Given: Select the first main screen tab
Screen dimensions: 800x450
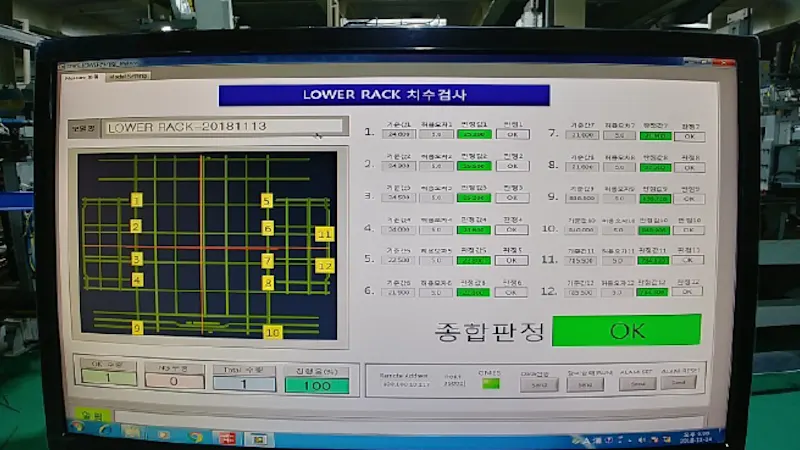Looking at the screenshot, I should point(82,76).
